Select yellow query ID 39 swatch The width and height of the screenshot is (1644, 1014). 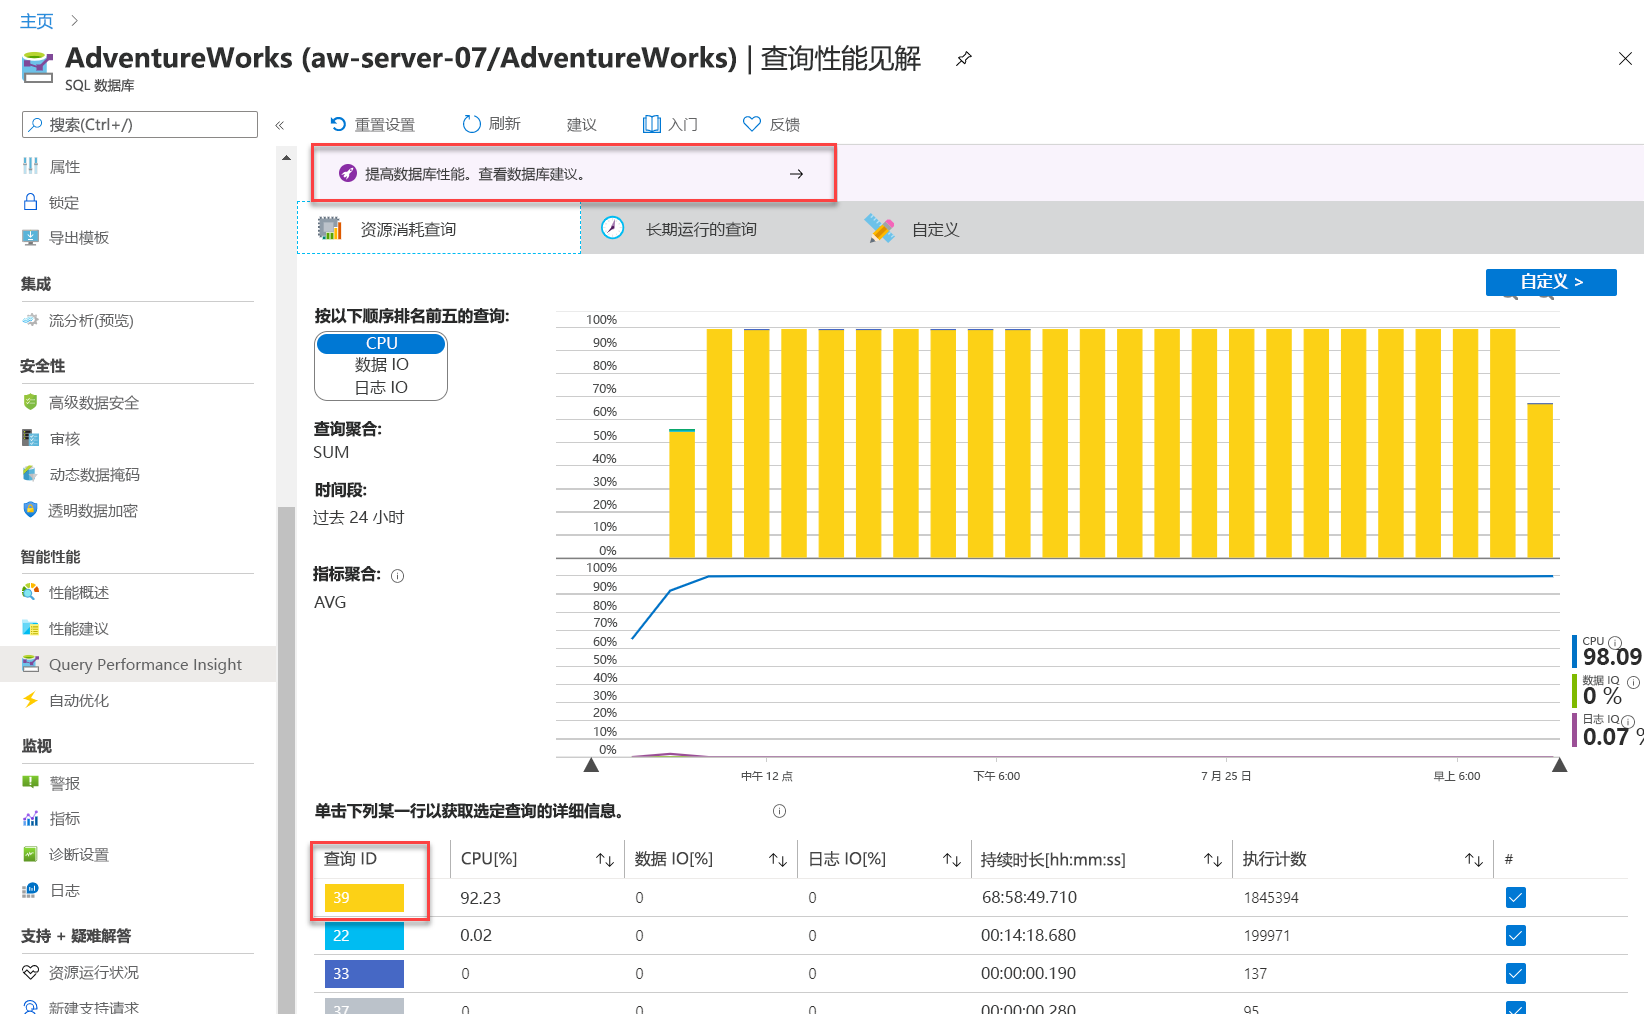(364, 897)
